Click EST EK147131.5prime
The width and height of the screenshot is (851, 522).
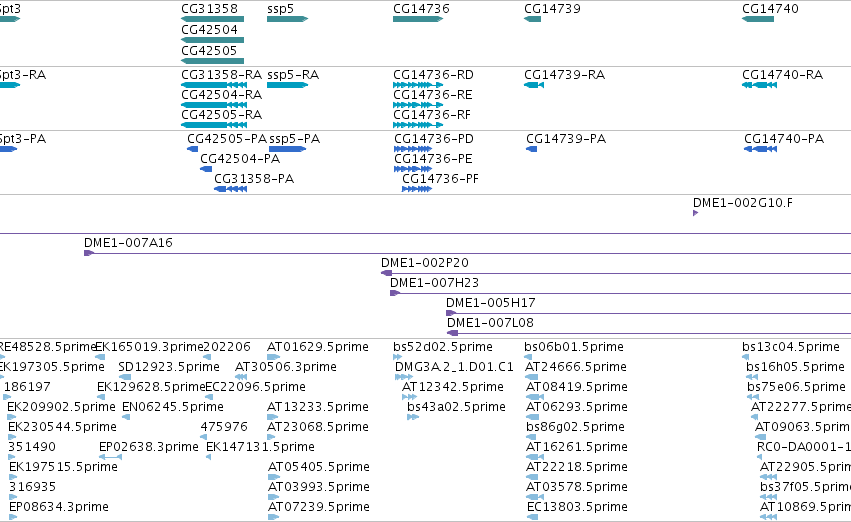(261, 448)
